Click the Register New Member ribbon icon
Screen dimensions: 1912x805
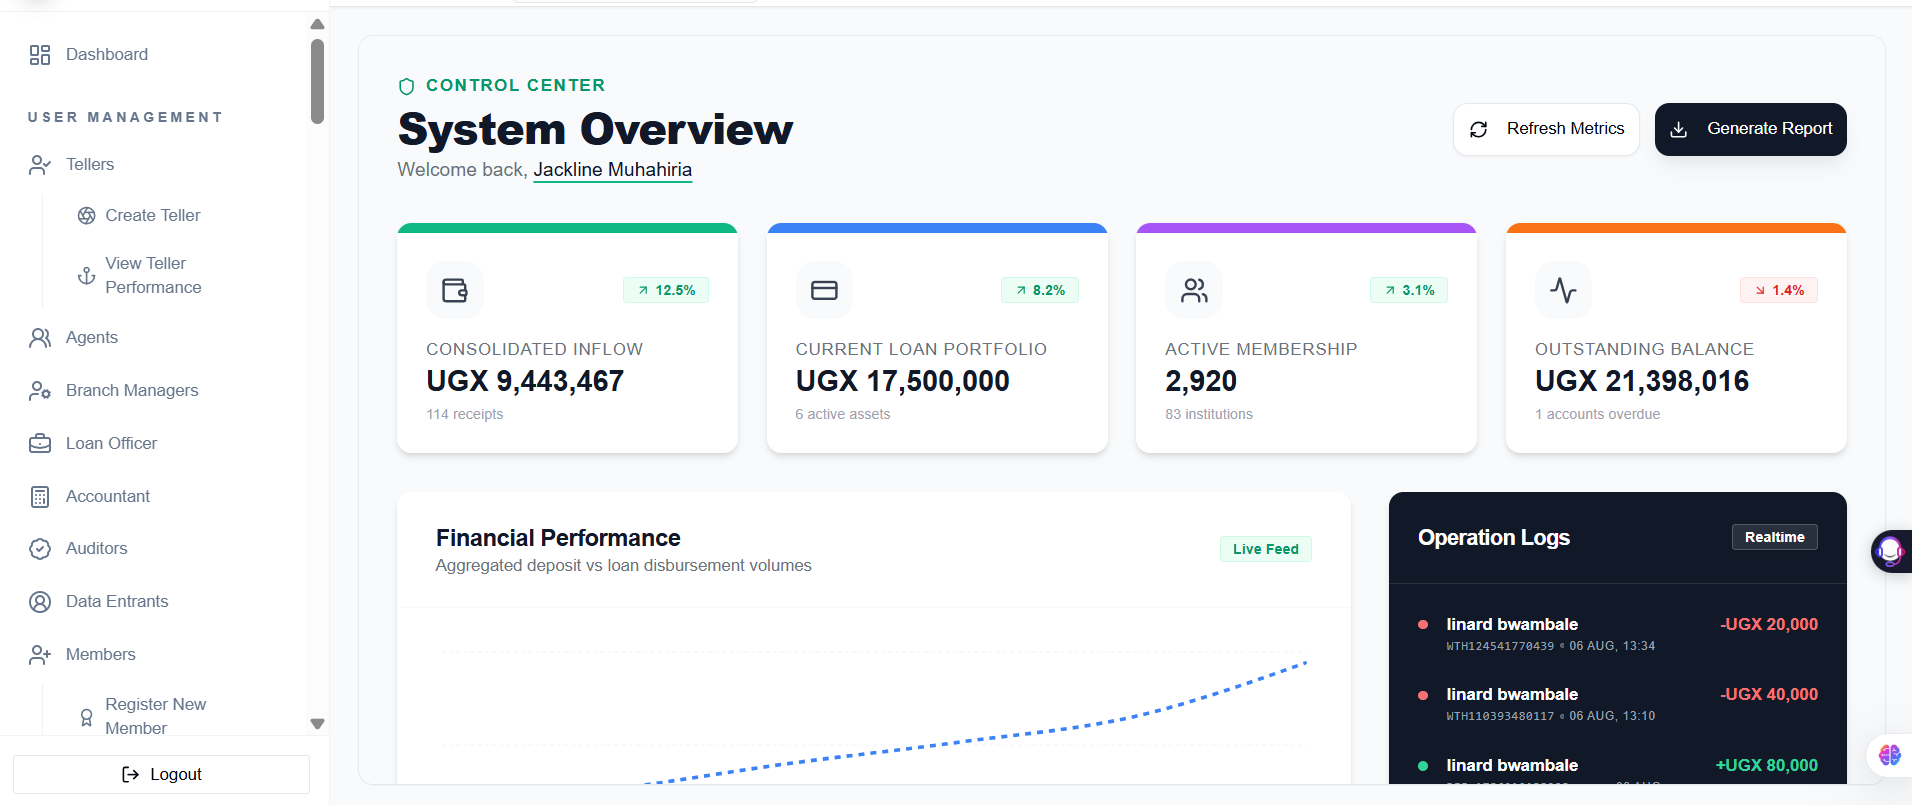(87, 717)
